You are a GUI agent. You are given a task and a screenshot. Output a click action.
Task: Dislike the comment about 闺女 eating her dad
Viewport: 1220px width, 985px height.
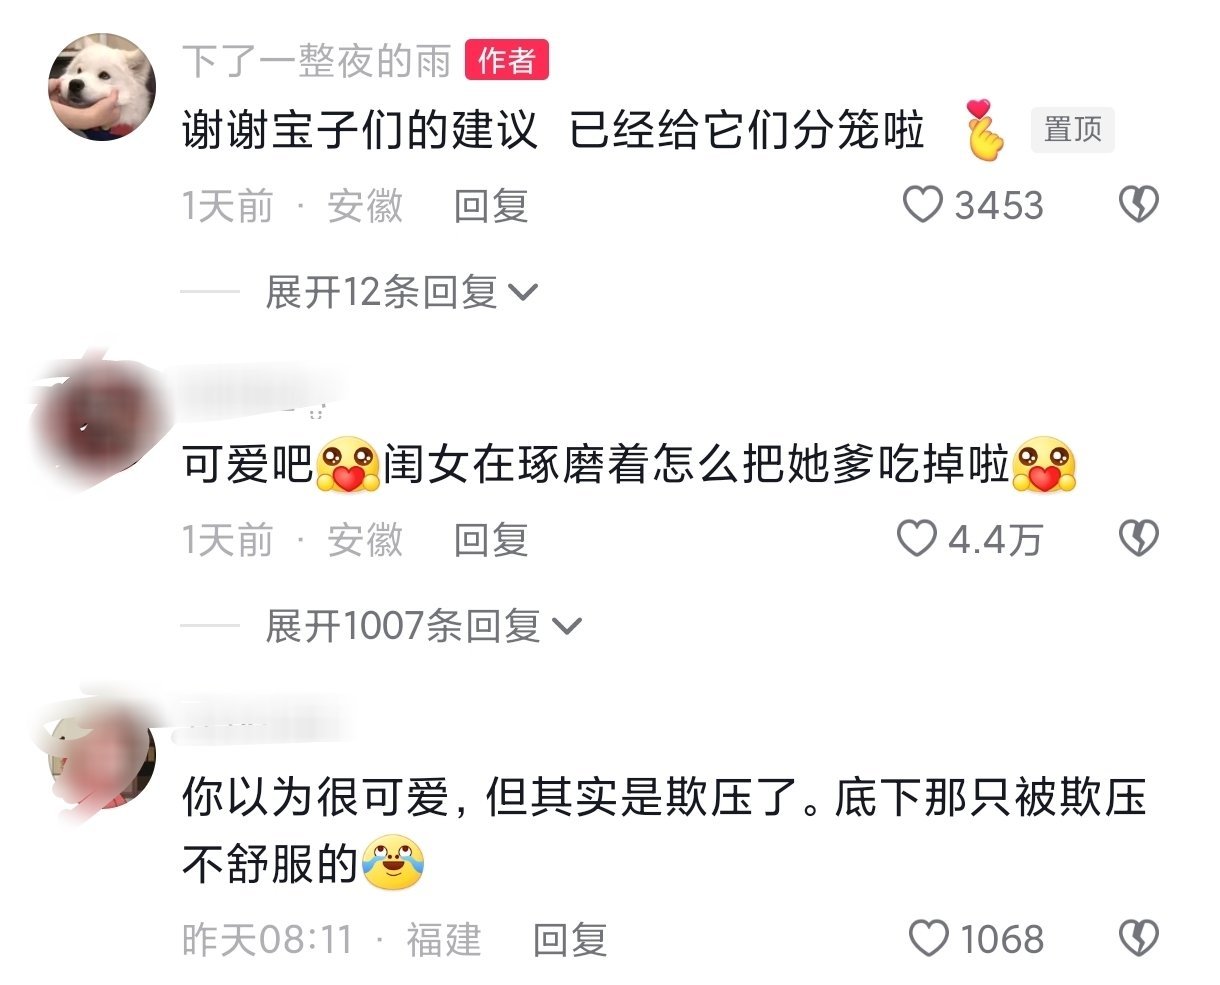1138,539
